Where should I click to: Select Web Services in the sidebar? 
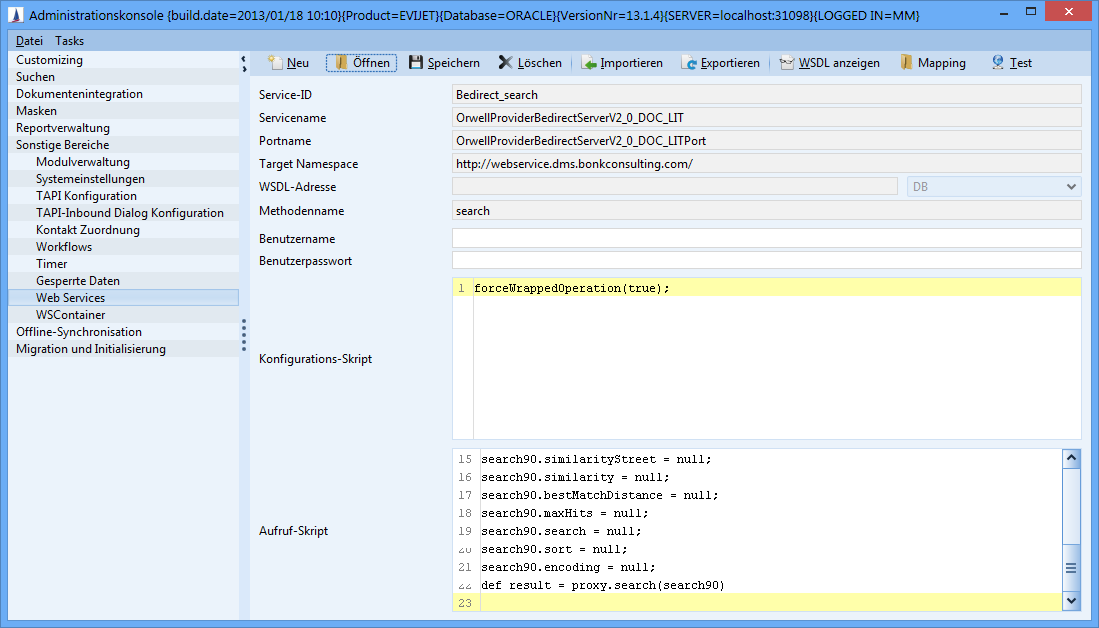[x=70, y=298]
